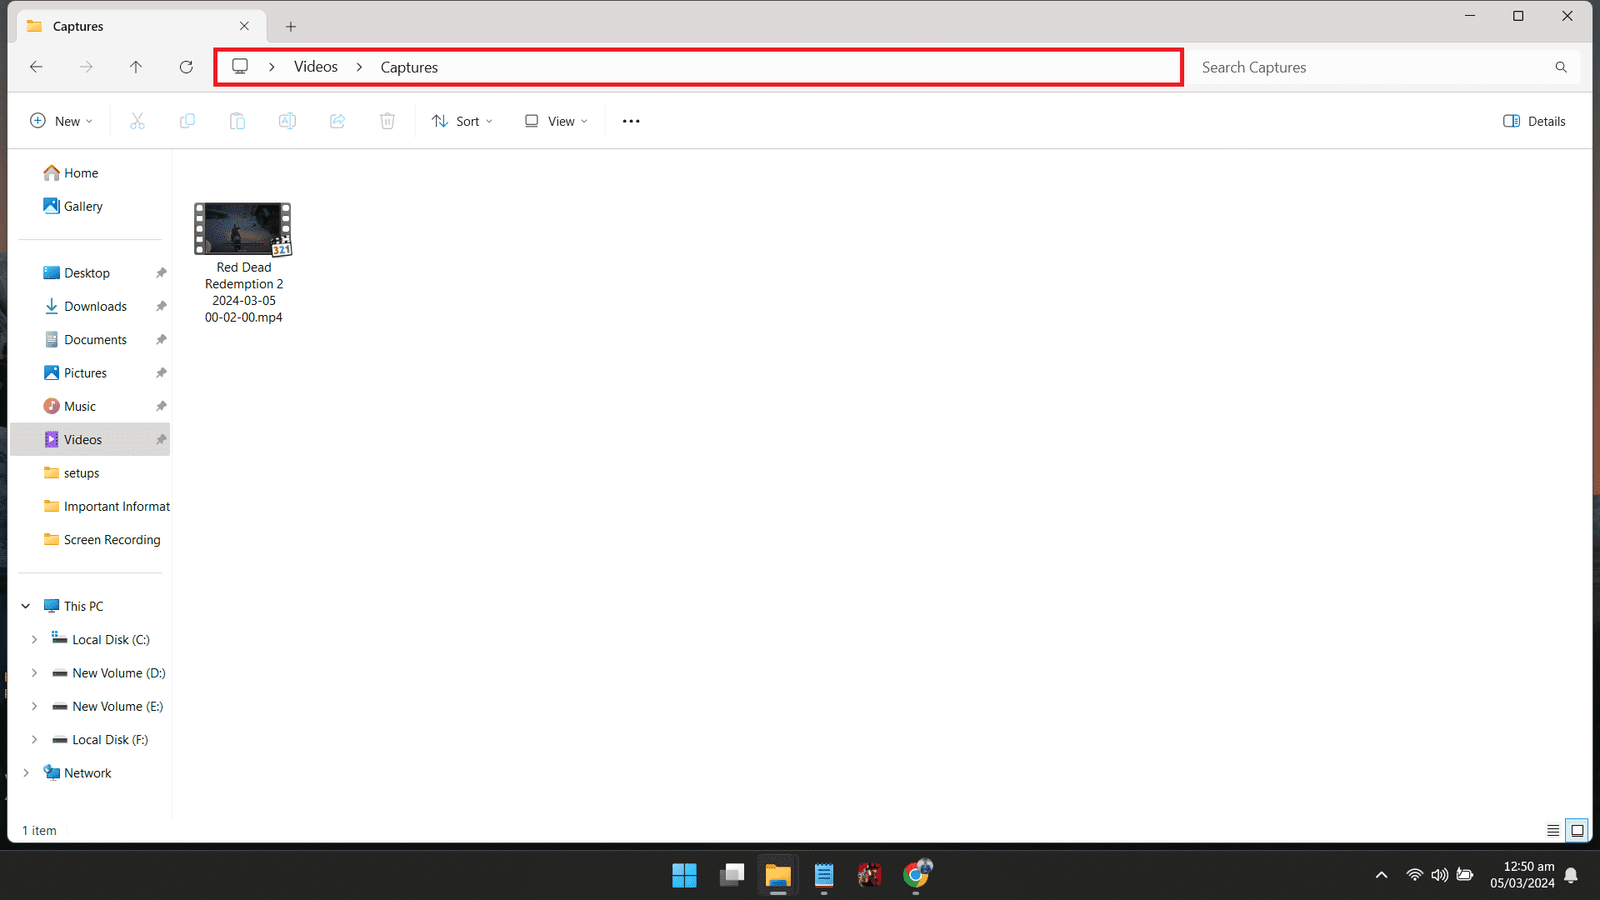Expand the Local Disk (C:) tree node

[x=34, y=640]
